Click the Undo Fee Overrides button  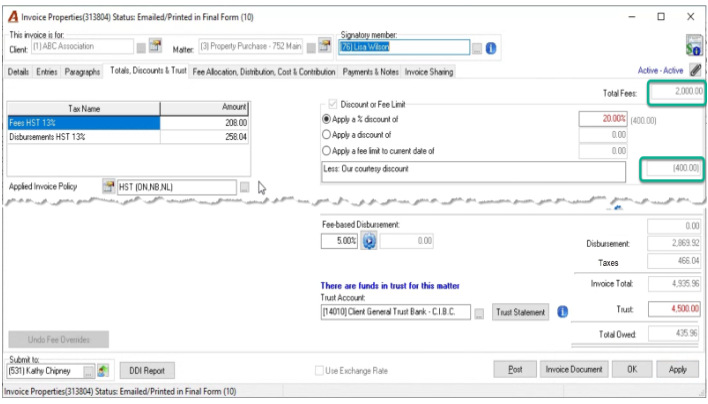pyautogui.click(x=59, y=339)
